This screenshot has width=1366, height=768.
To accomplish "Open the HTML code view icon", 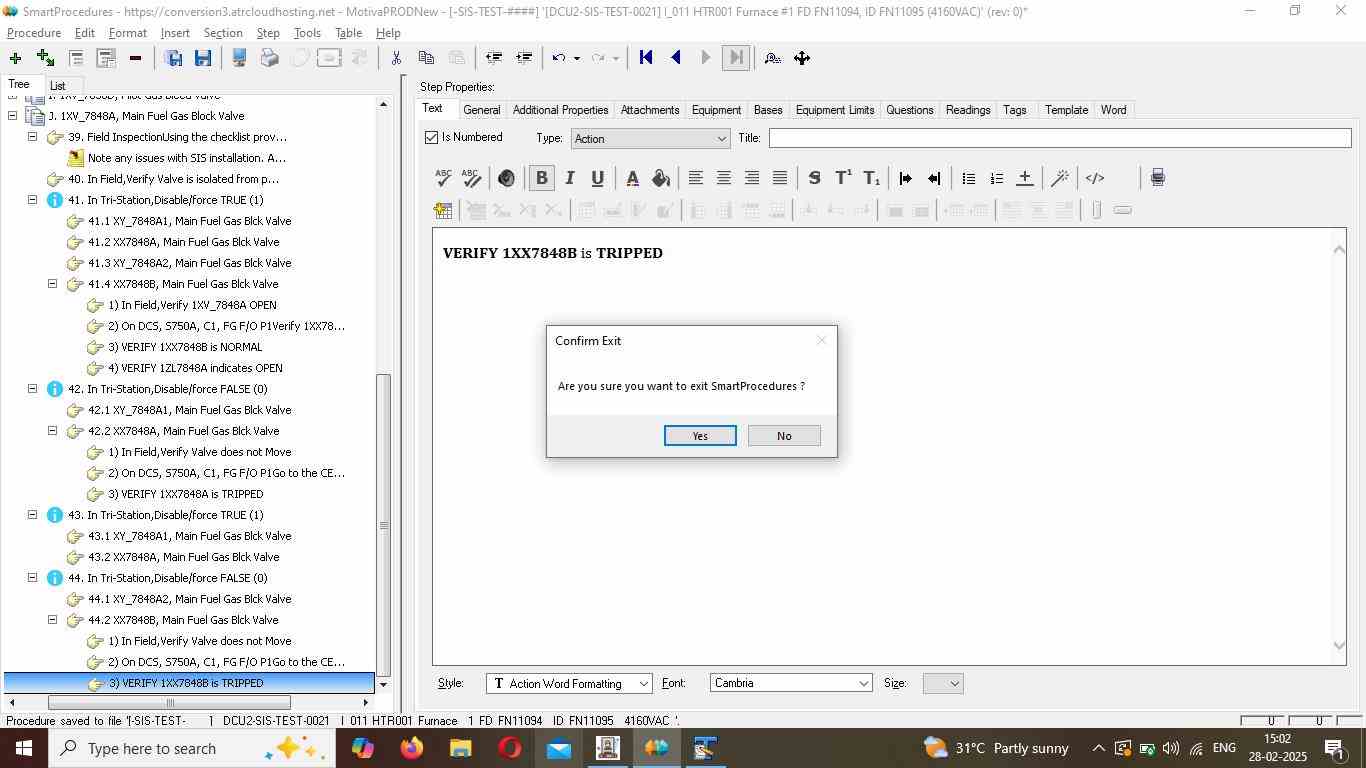I will point(1095,178).
